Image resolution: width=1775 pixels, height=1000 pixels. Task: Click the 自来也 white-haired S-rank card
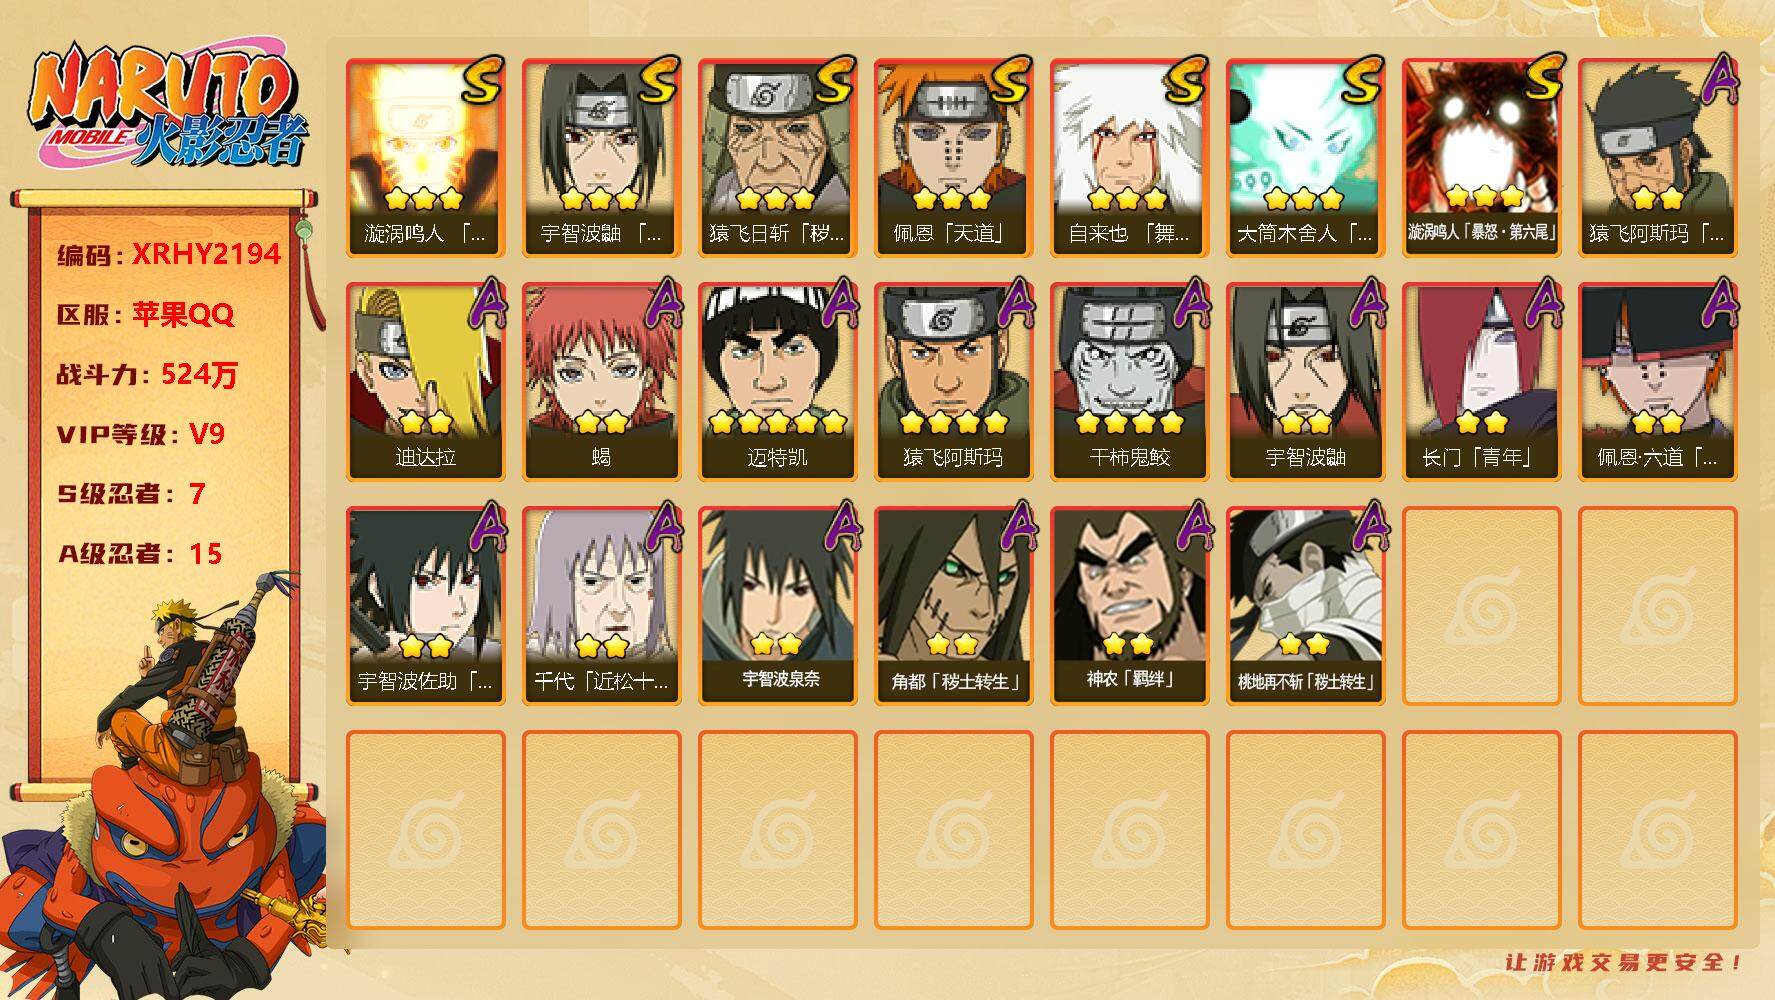coord(1129,158)
